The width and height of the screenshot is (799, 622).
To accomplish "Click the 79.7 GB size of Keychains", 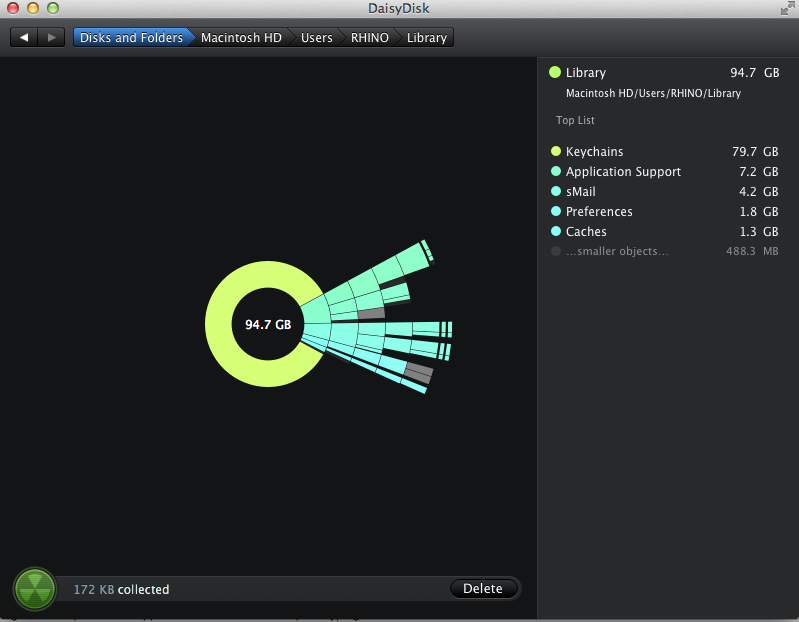I will tap(755, 152).
